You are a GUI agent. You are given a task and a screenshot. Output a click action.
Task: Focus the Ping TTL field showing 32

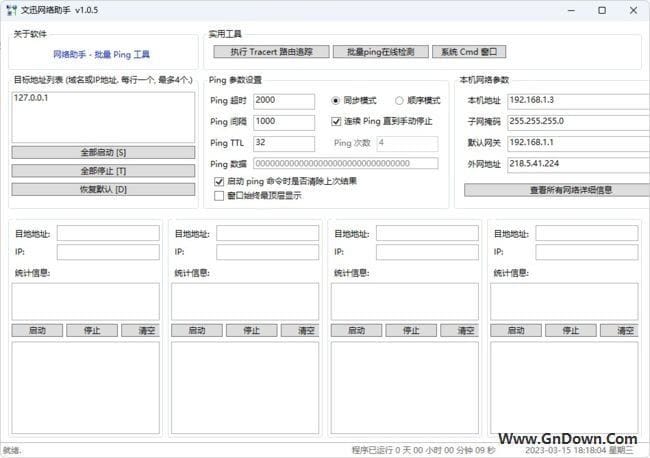[x=284, y=144]
